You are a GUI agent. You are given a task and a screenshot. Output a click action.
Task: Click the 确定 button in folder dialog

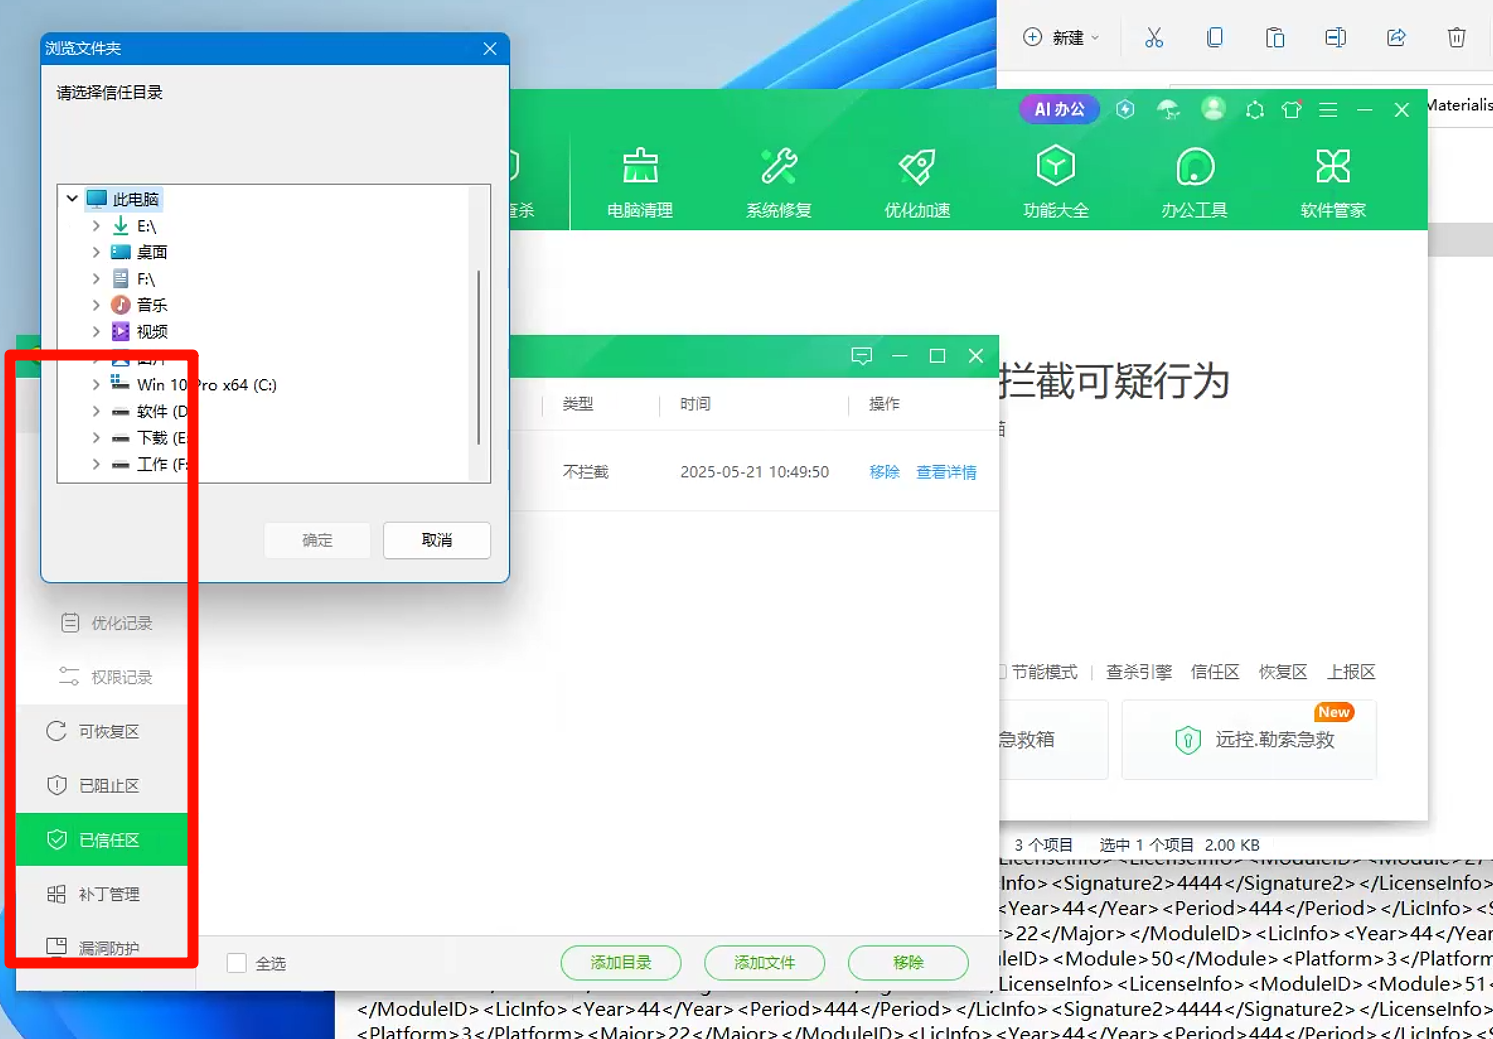317,540
